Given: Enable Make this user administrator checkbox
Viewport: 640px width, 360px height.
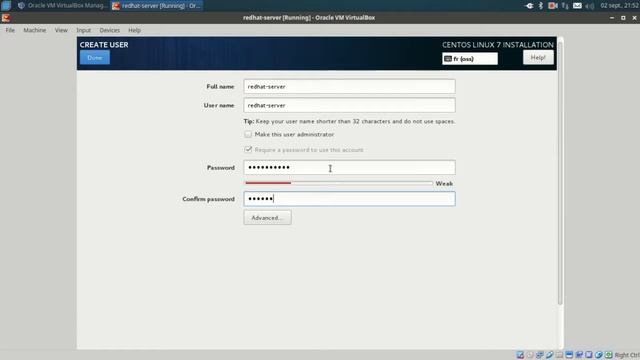Looking at the screenshot, I should click(x=248, y=134).
